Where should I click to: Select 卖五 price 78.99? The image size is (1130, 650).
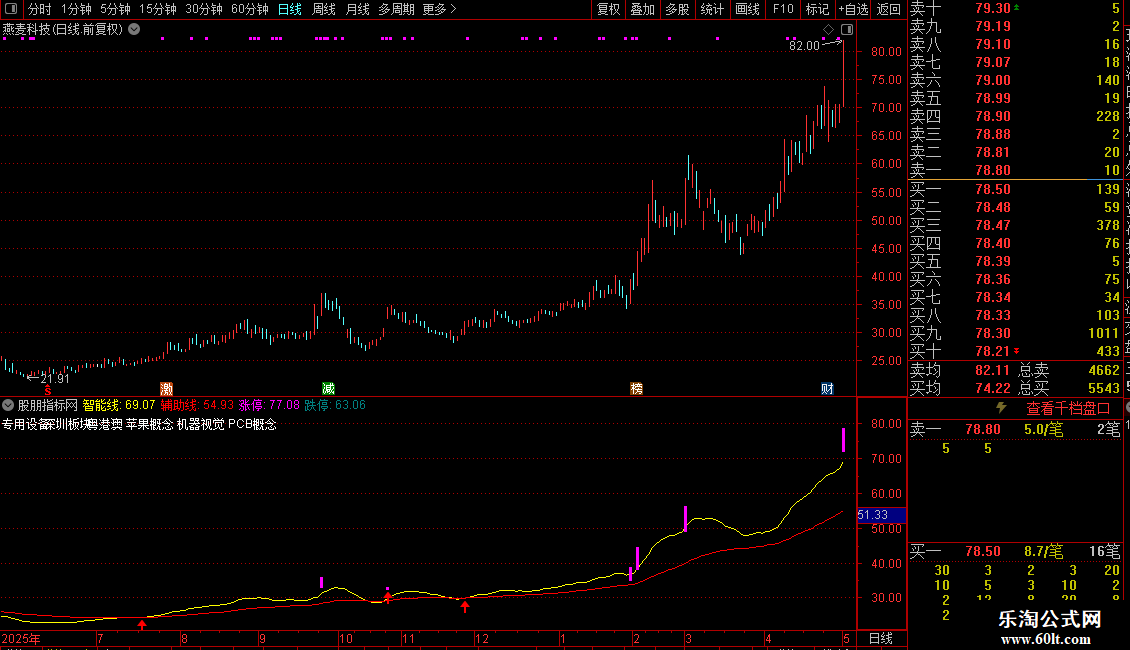(x=993, y=98)
